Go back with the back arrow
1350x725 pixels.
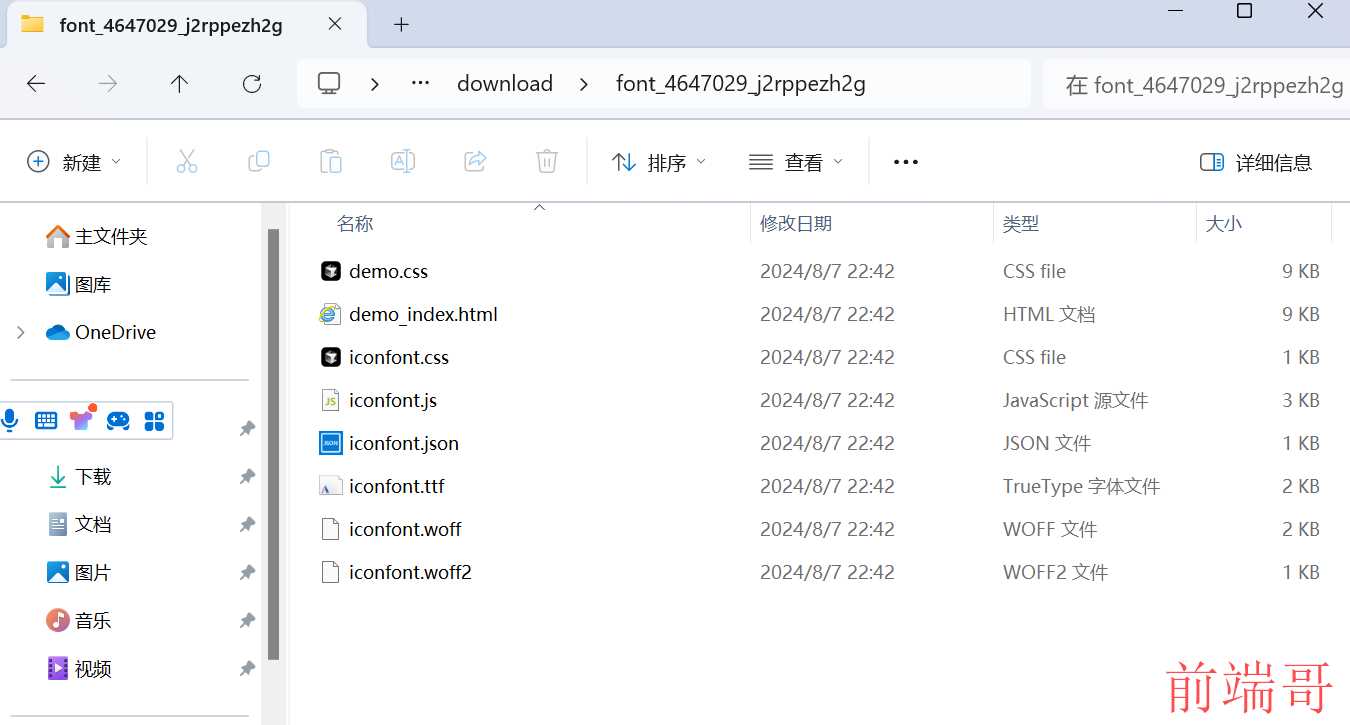[36, 84]
